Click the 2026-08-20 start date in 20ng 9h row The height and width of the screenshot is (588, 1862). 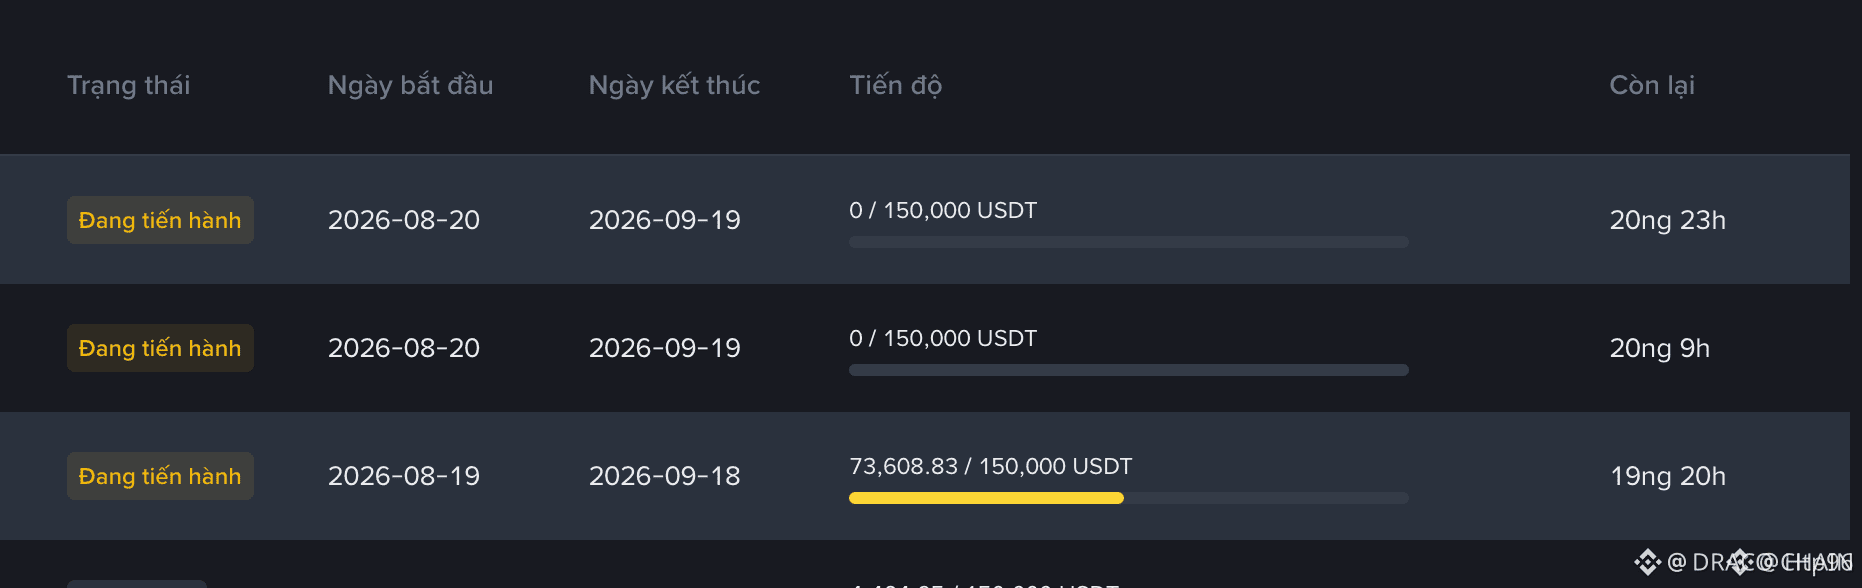(404, 348)
